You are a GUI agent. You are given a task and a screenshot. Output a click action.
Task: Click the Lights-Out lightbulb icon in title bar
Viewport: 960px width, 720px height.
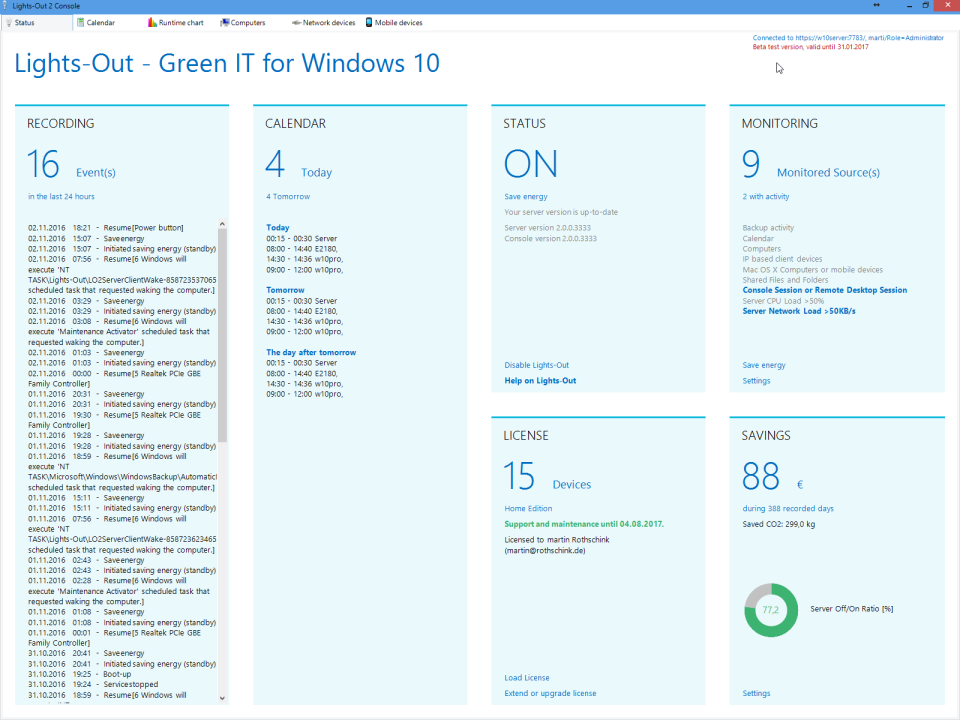[7, 5]
